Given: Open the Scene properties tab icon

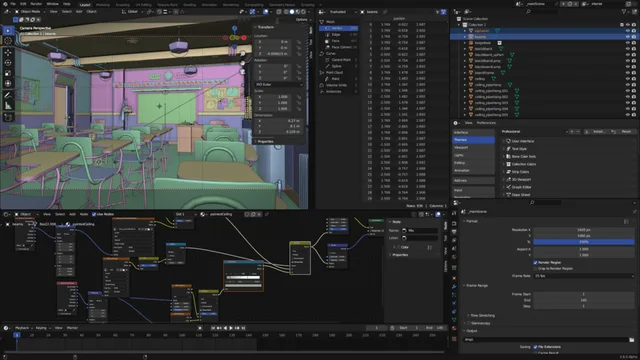Looking at the screenshot, I should click(x=454, y=248).
